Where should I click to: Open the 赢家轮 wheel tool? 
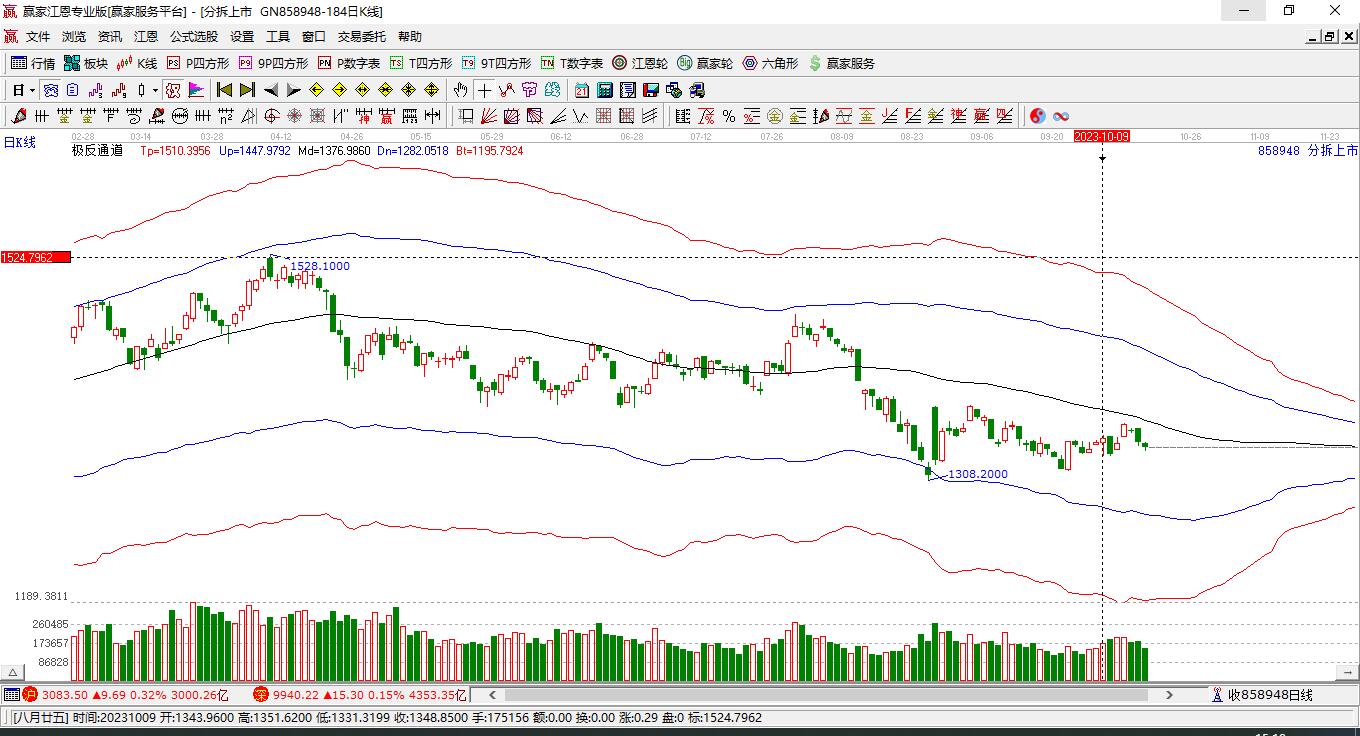(705, 63)
